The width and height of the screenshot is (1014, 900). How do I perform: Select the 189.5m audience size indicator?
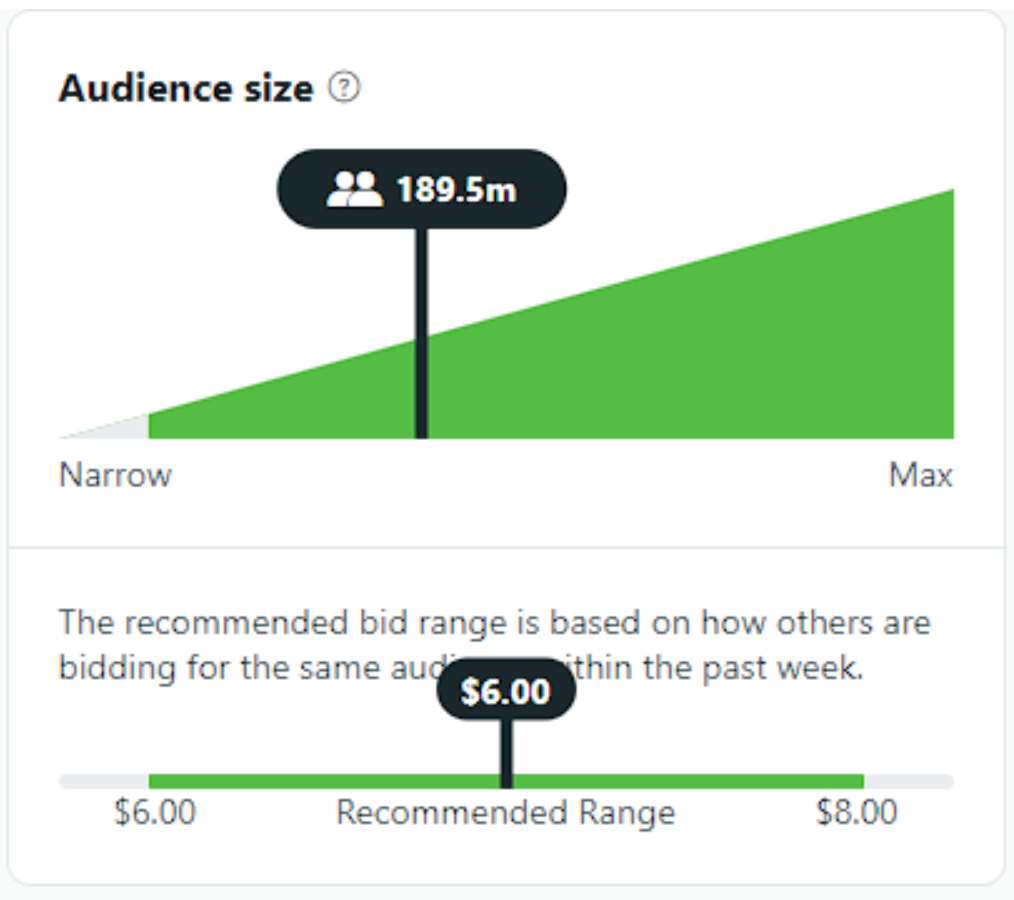coord(421,189)
